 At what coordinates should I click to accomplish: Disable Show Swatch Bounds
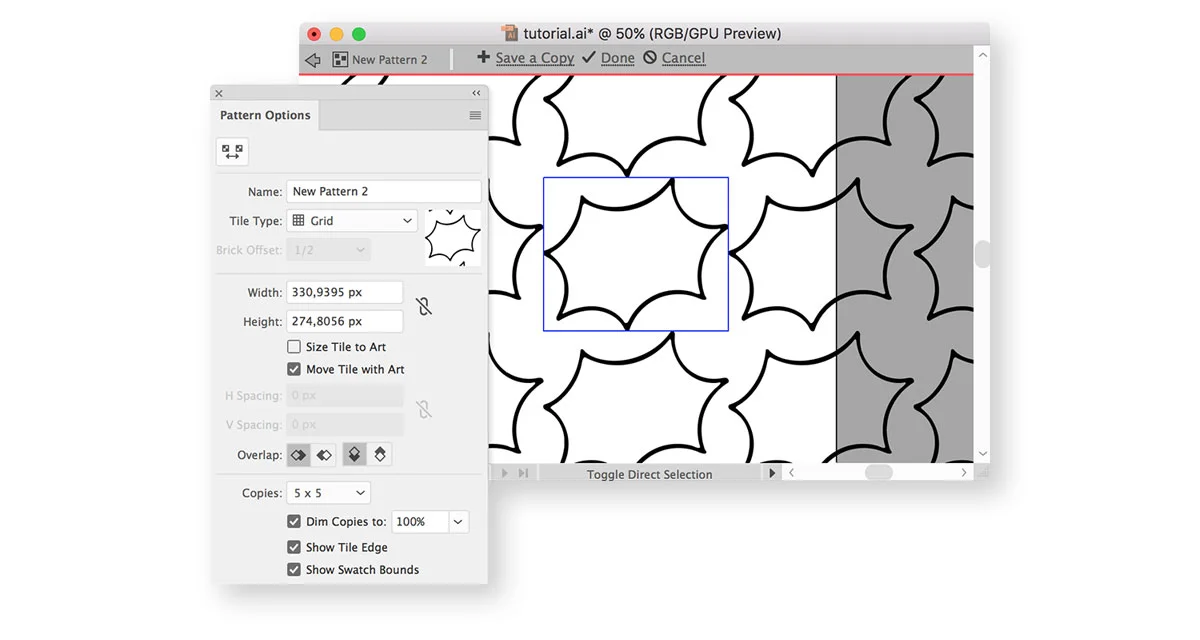[294, 569]
